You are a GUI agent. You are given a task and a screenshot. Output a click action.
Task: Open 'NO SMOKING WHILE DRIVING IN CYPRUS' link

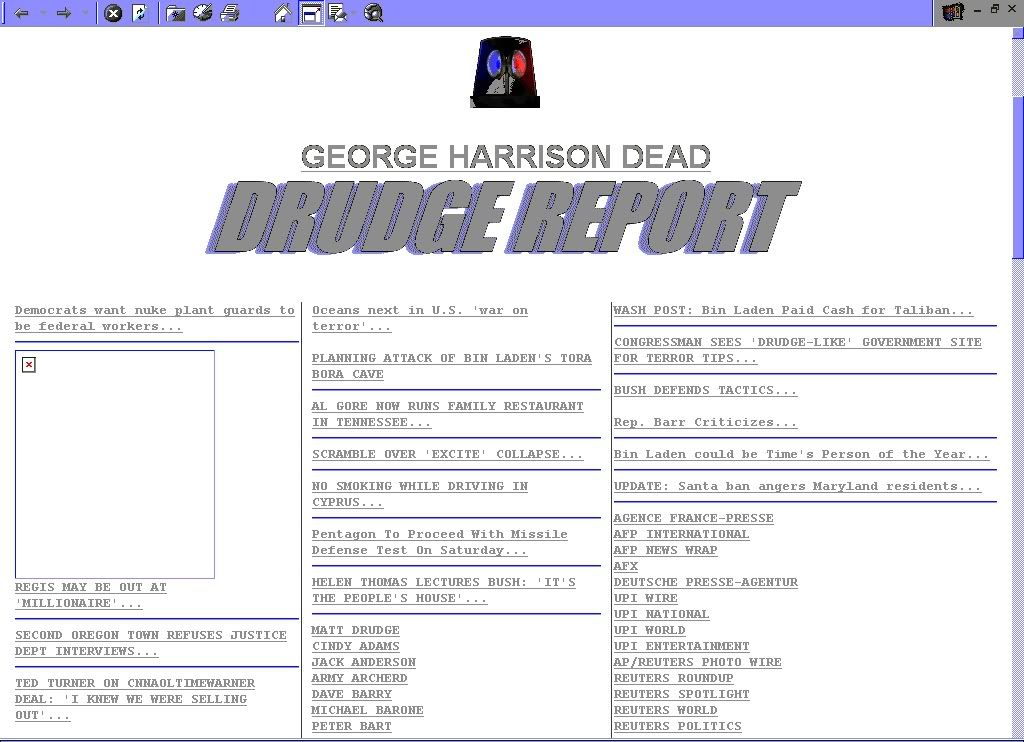click(420, 494)
